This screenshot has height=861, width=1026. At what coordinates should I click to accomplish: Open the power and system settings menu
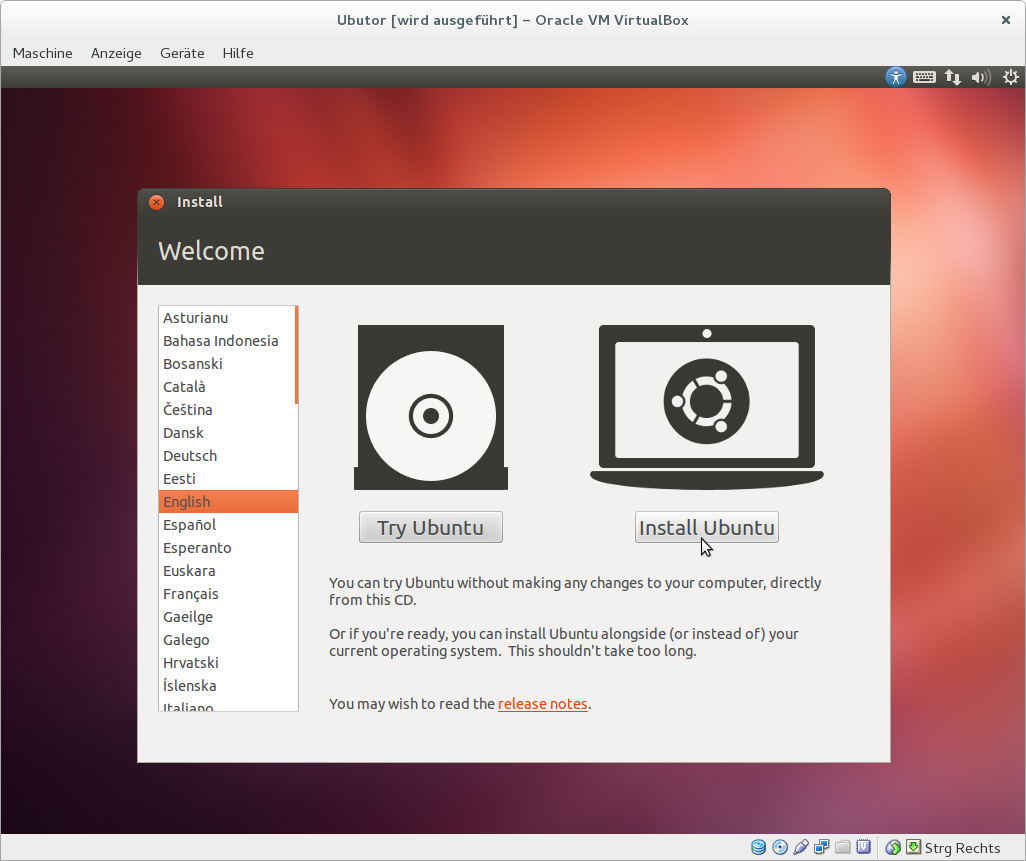(1011, 77)
